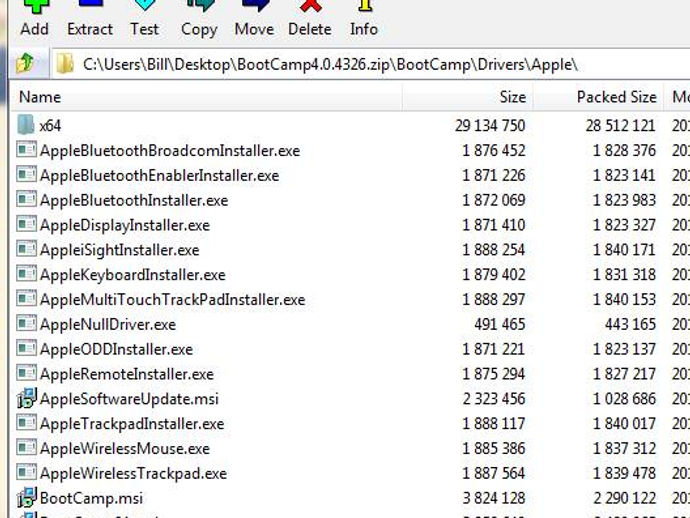Click the Copy toolbar icon
Screen dimensions: 690x518
tap(200, 5)
